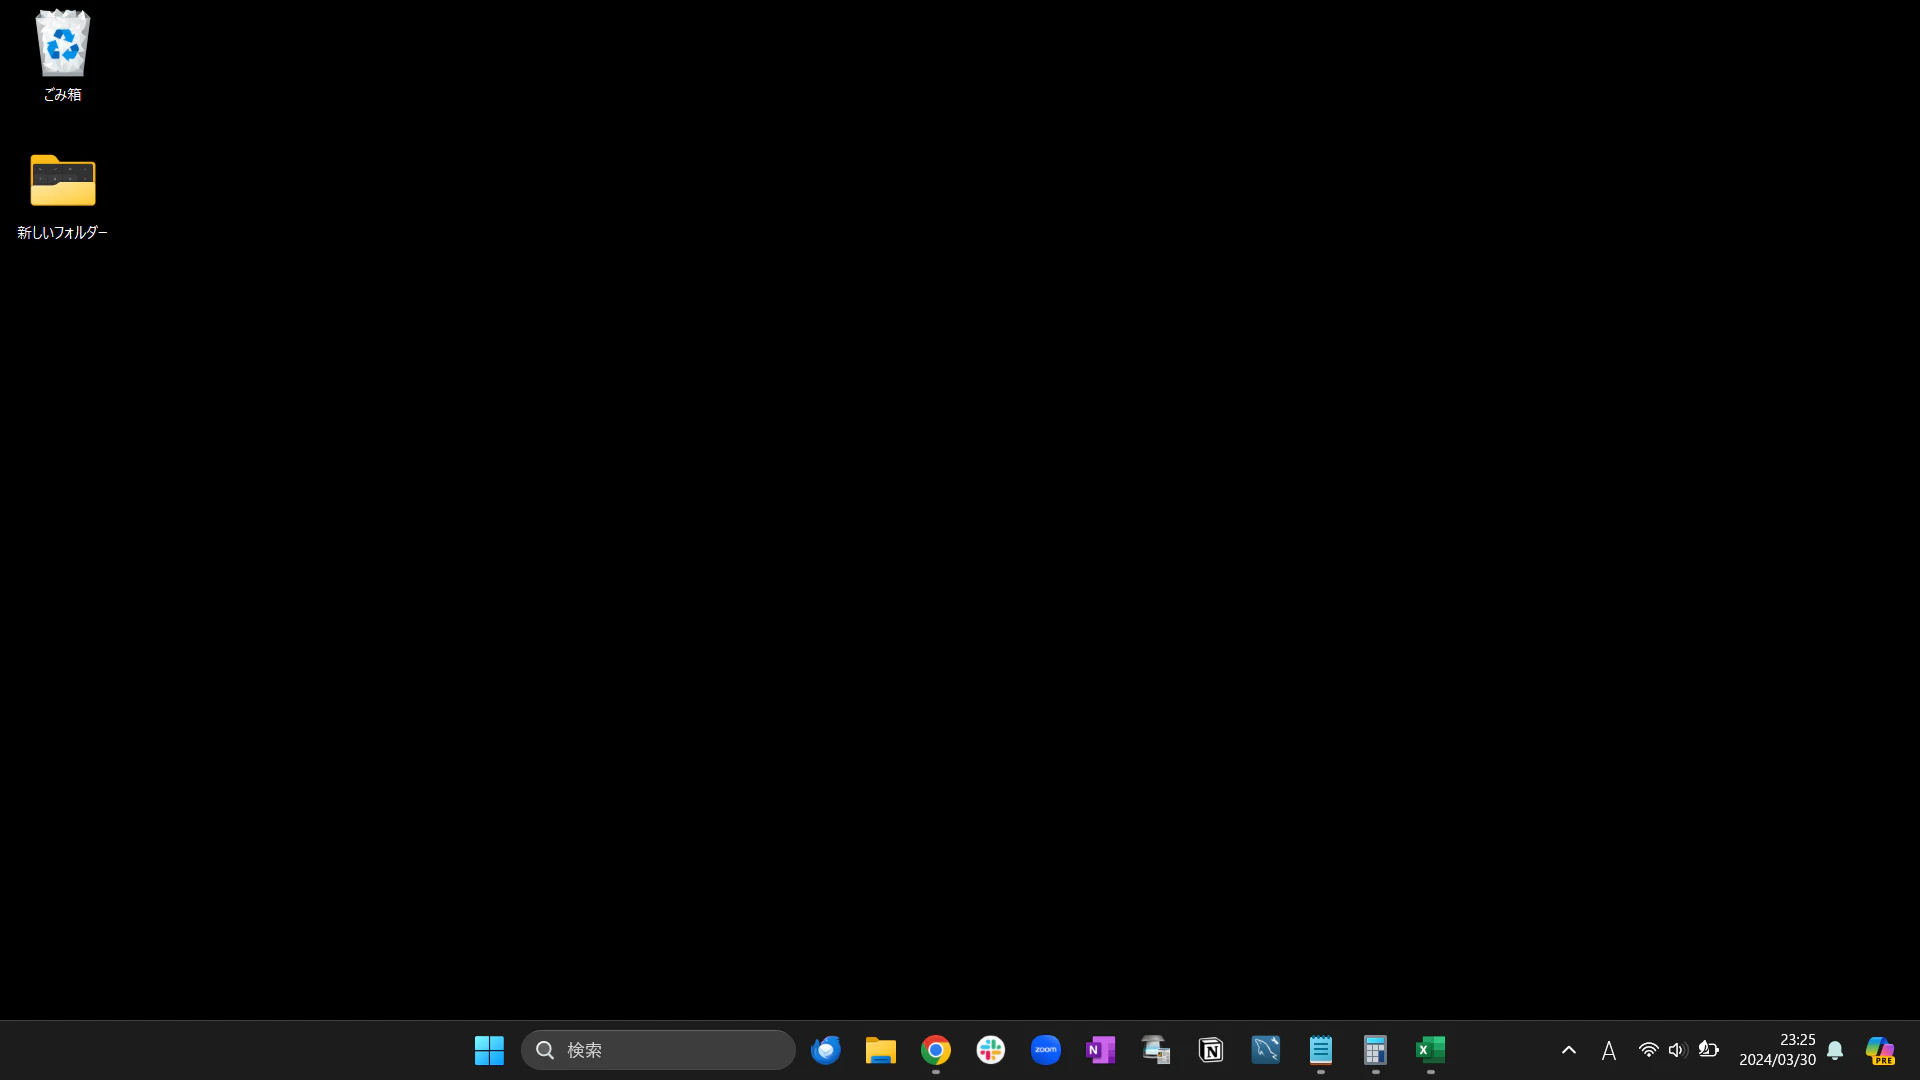Image resolution: width=1920 pixels, height=1080 pixels.
Task: Open Slack from the taskbar
Action: tap(991, 1050)
